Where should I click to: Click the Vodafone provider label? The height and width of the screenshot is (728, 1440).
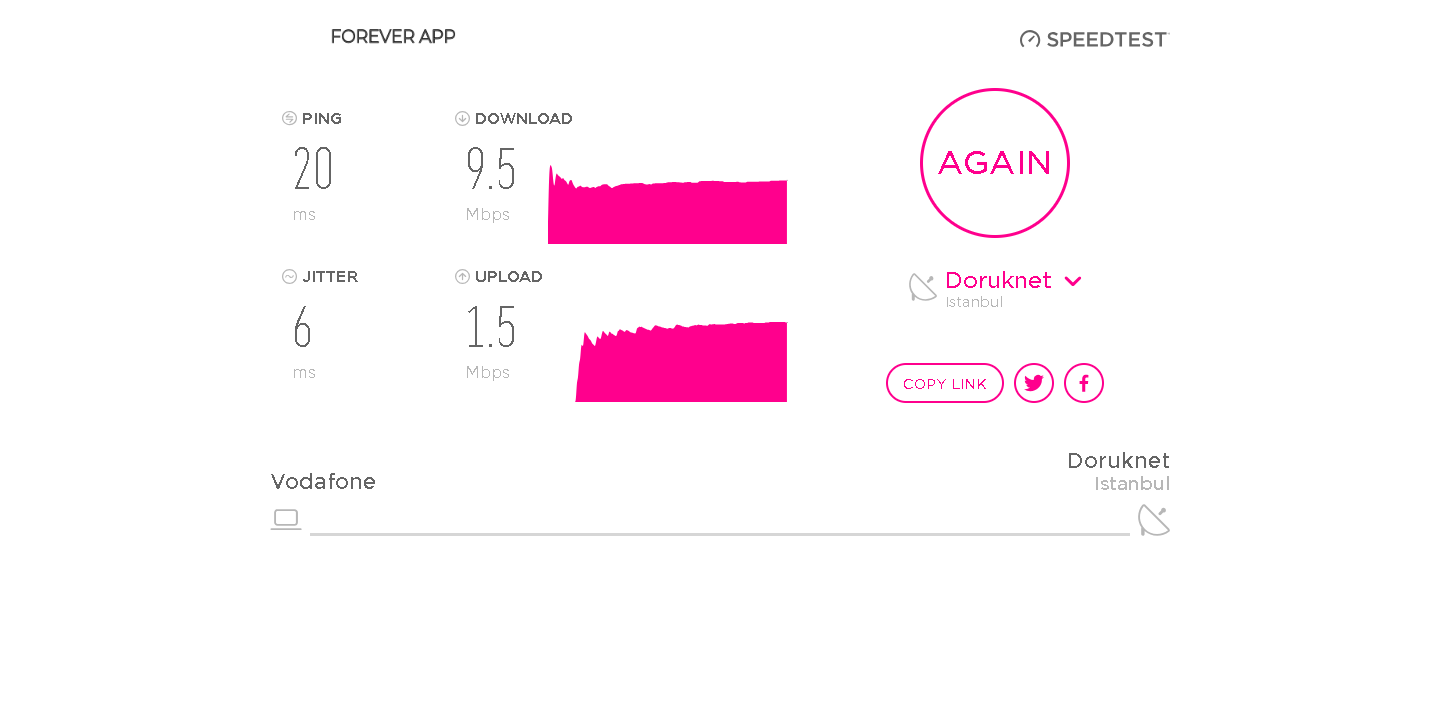point(323,482)
